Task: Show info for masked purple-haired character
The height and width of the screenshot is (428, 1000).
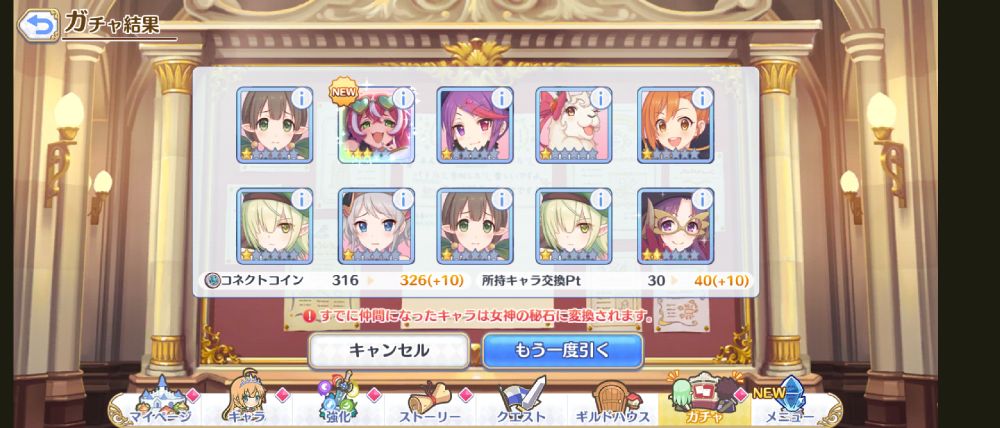Action: [x=703, y=199]
